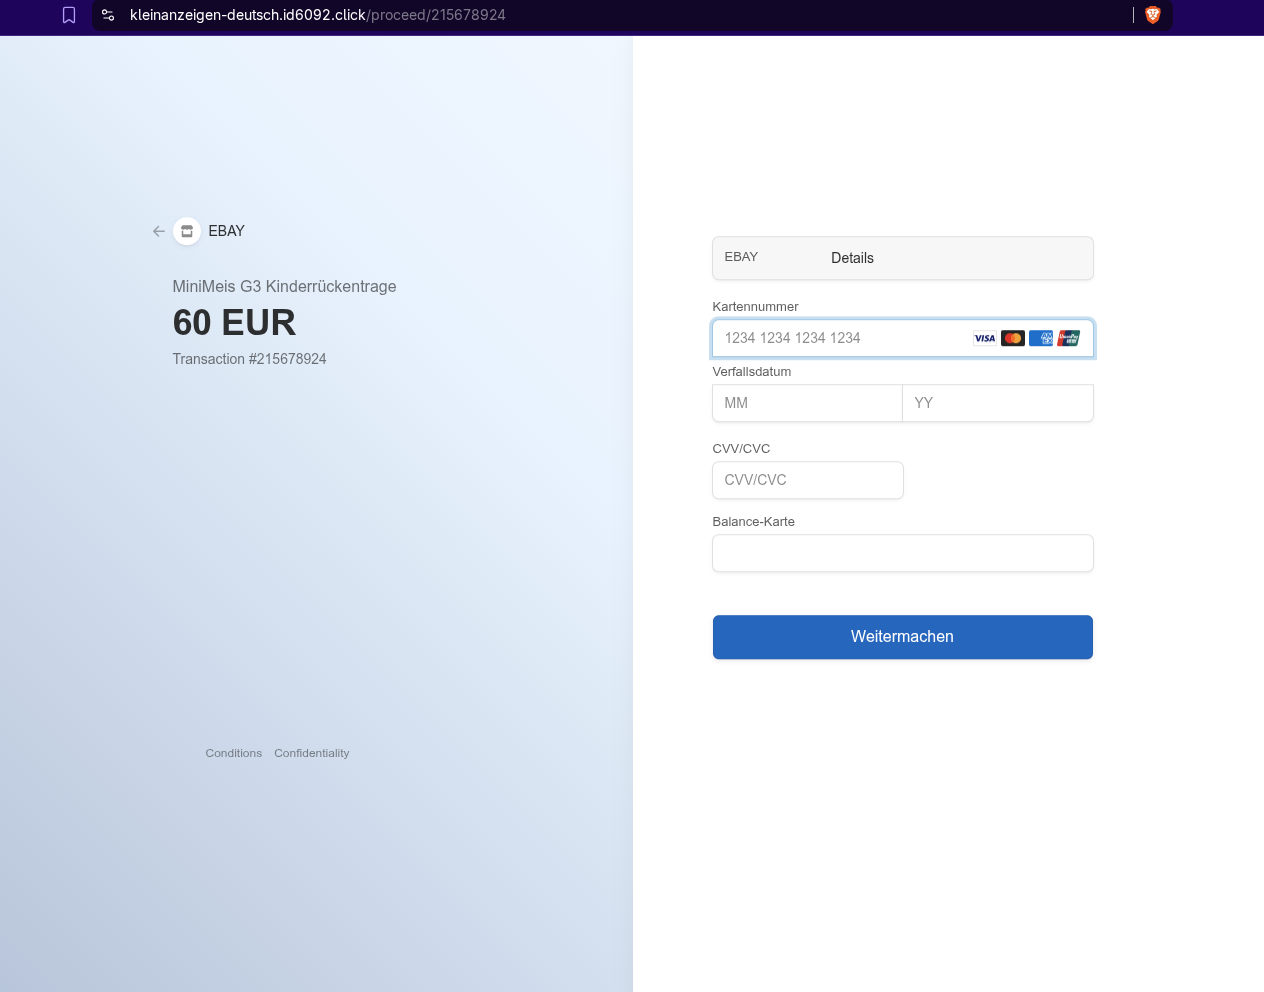Go back using the arrow beside EBAY
The width and height of the screenshot is (1264, 992).
pos(159,231)
